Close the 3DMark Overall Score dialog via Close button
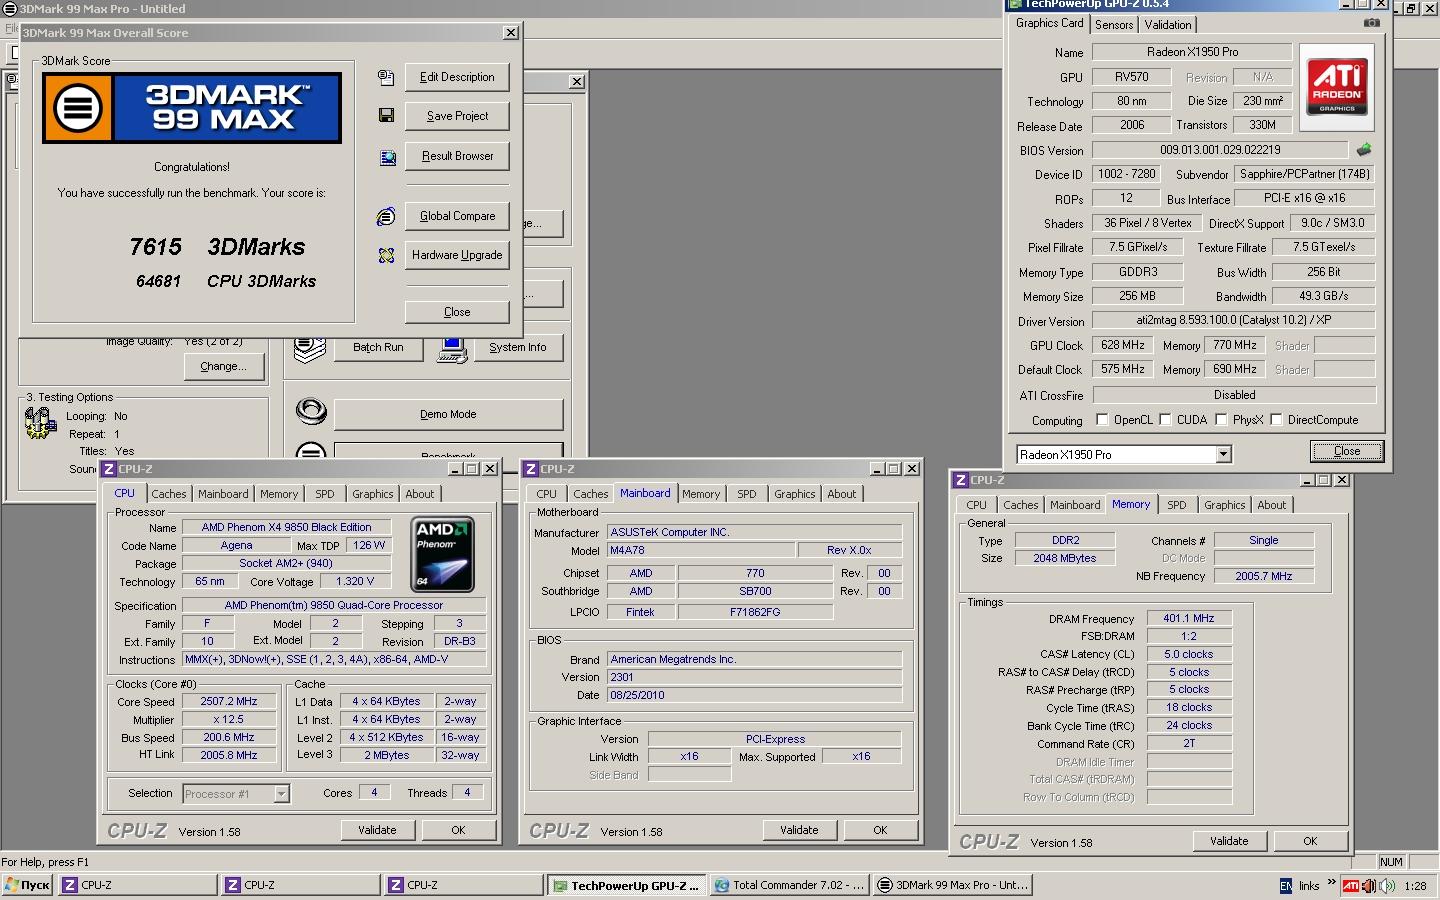Viewport: 1440px width, 900px height. click(457, 312)
